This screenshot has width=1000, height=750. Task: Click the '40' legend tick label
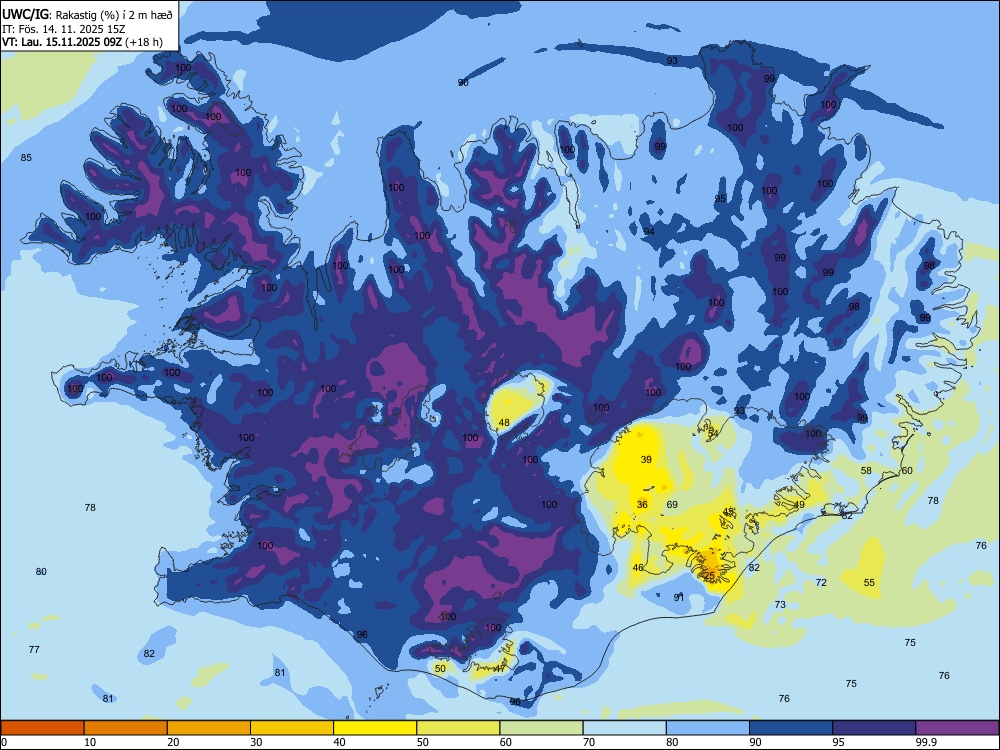click(x=339, y=742)
